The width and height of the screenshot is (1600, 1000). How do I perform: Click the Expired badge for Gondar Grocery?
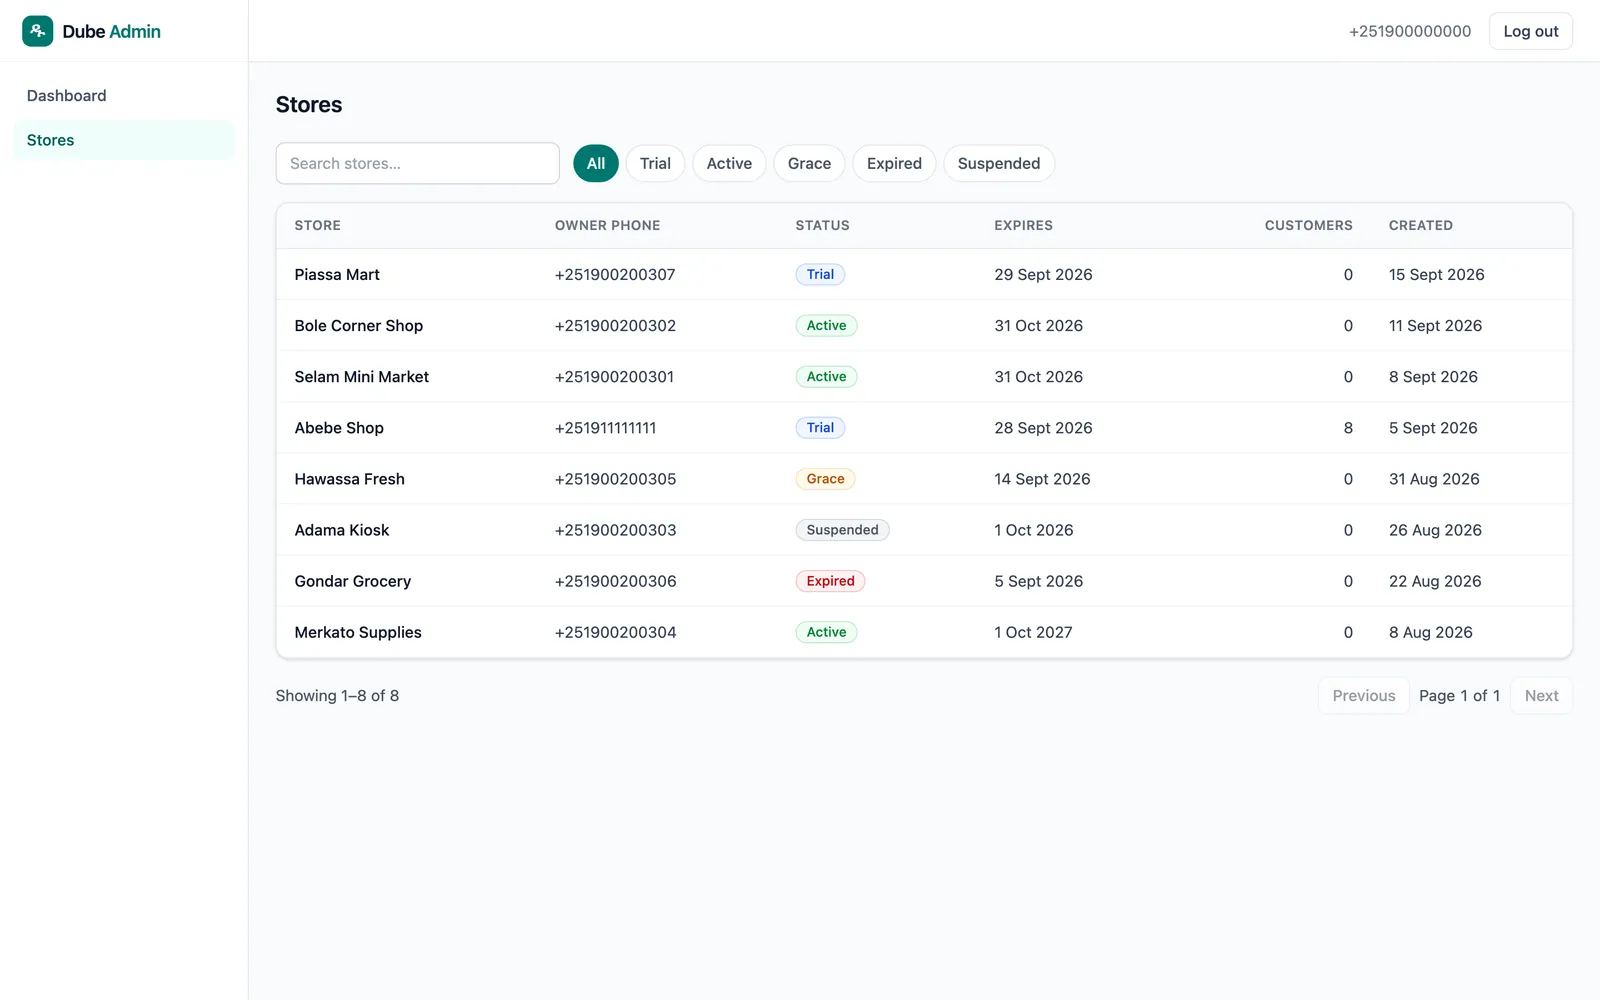coord(830,581)
